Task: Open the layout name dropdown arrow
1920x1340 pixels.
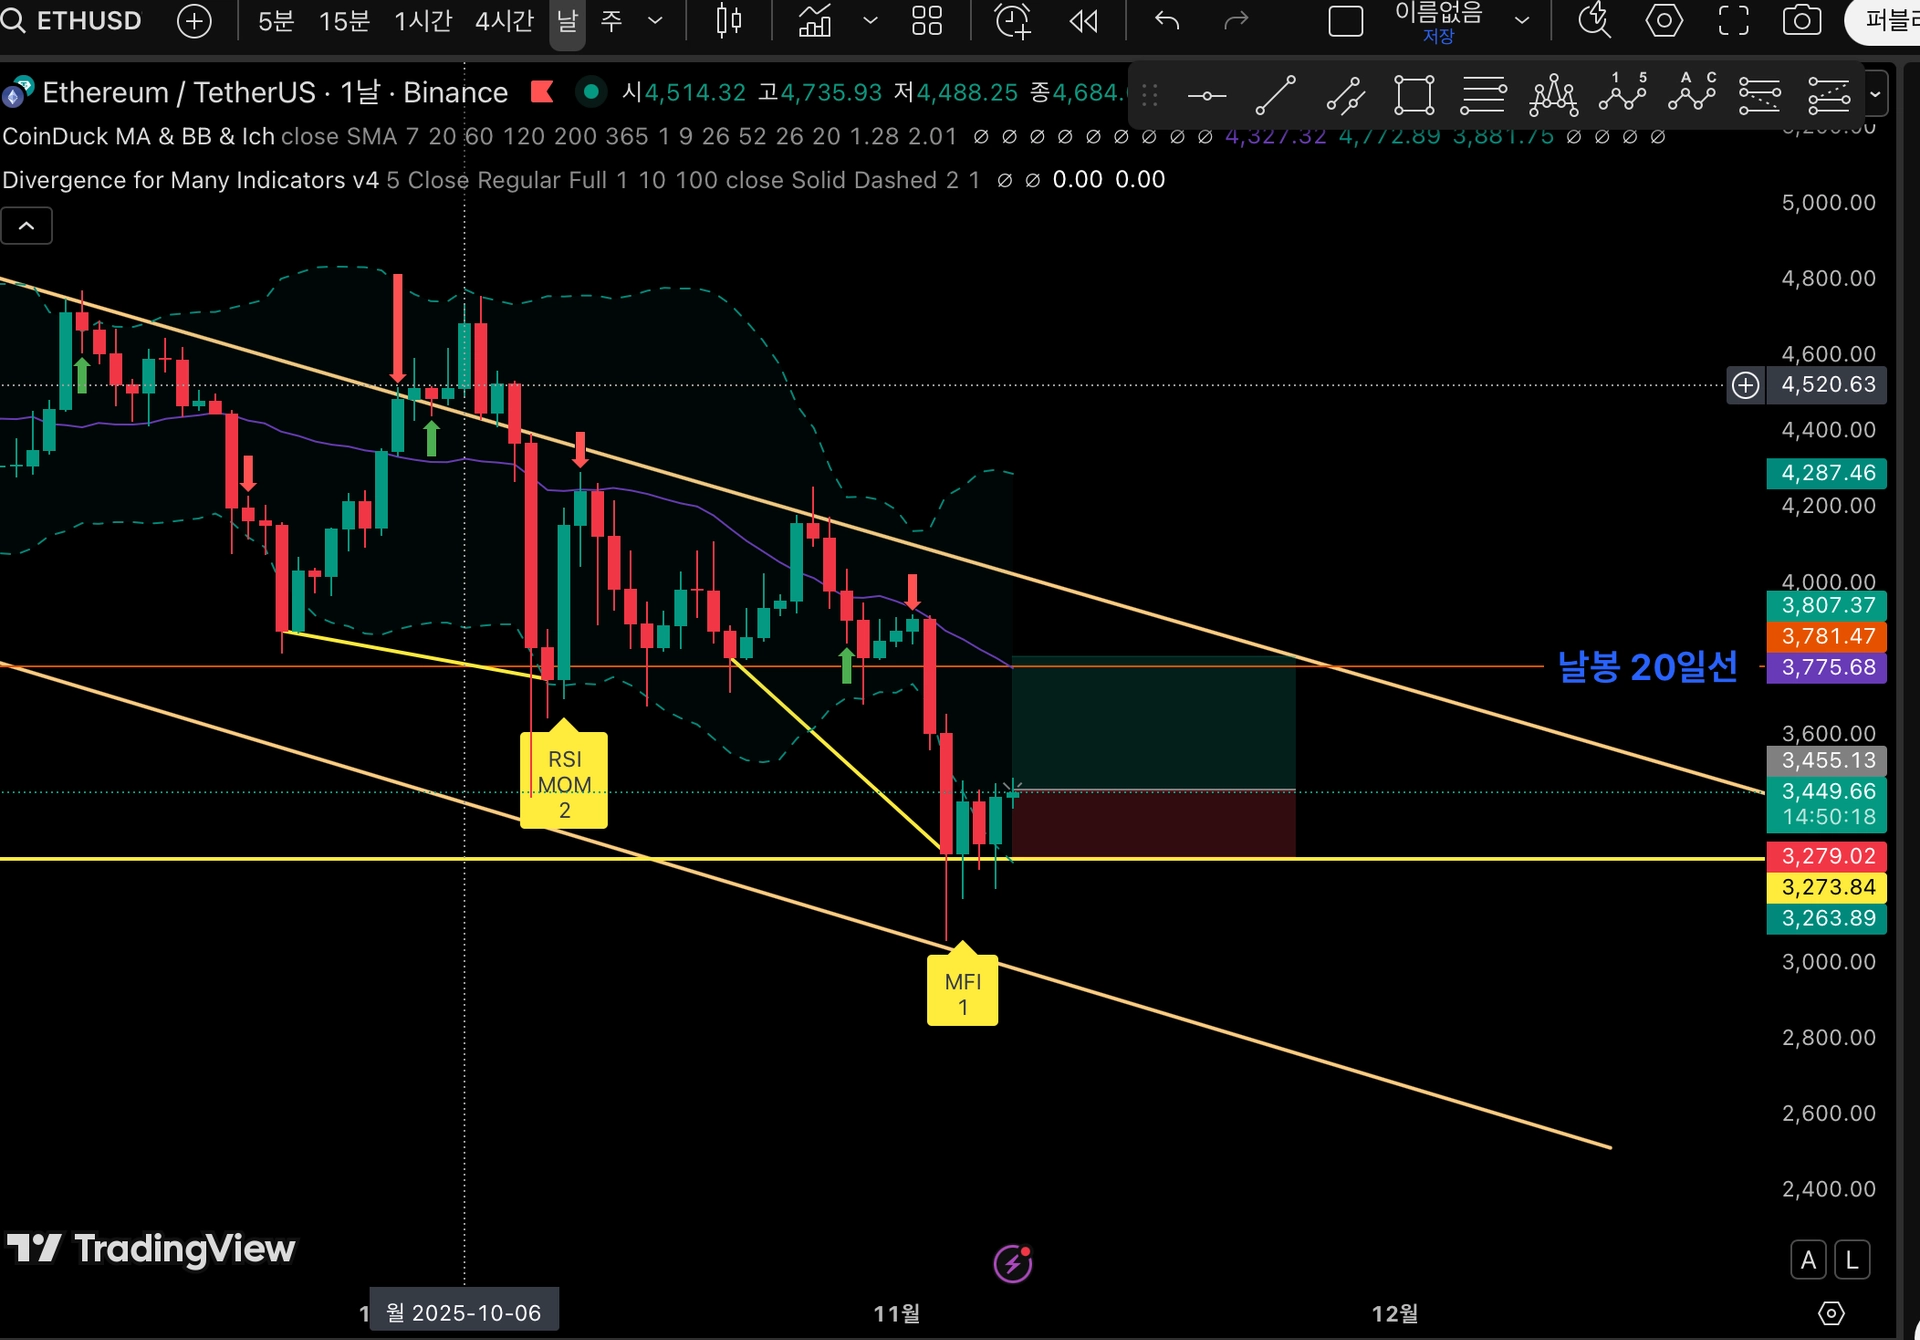Action: (x=1522, y=21)
